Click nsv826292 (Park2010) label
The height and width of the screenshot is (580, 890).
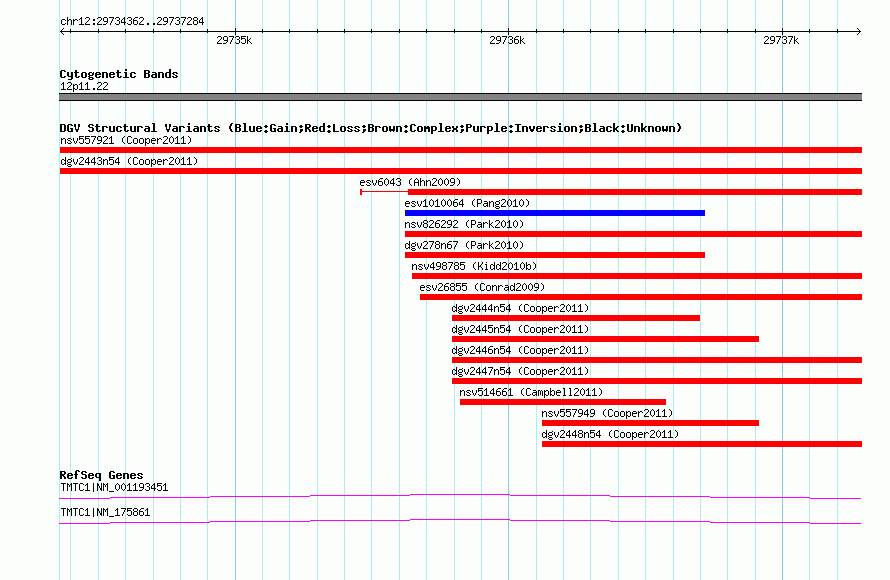464,224
